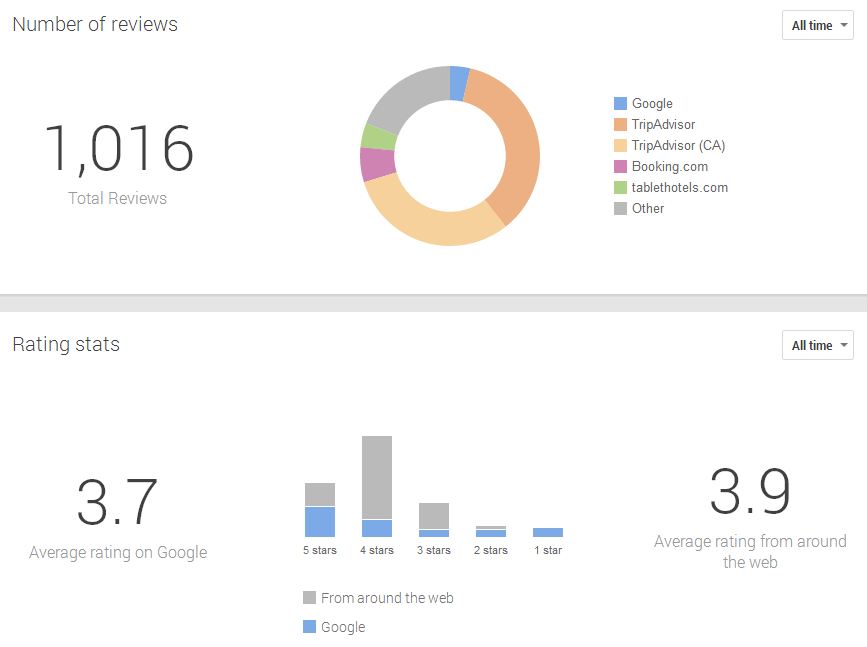
Task: Click the tablethotels.com green legend swatch
Action: pyautogui.click(x=620, y=188)
